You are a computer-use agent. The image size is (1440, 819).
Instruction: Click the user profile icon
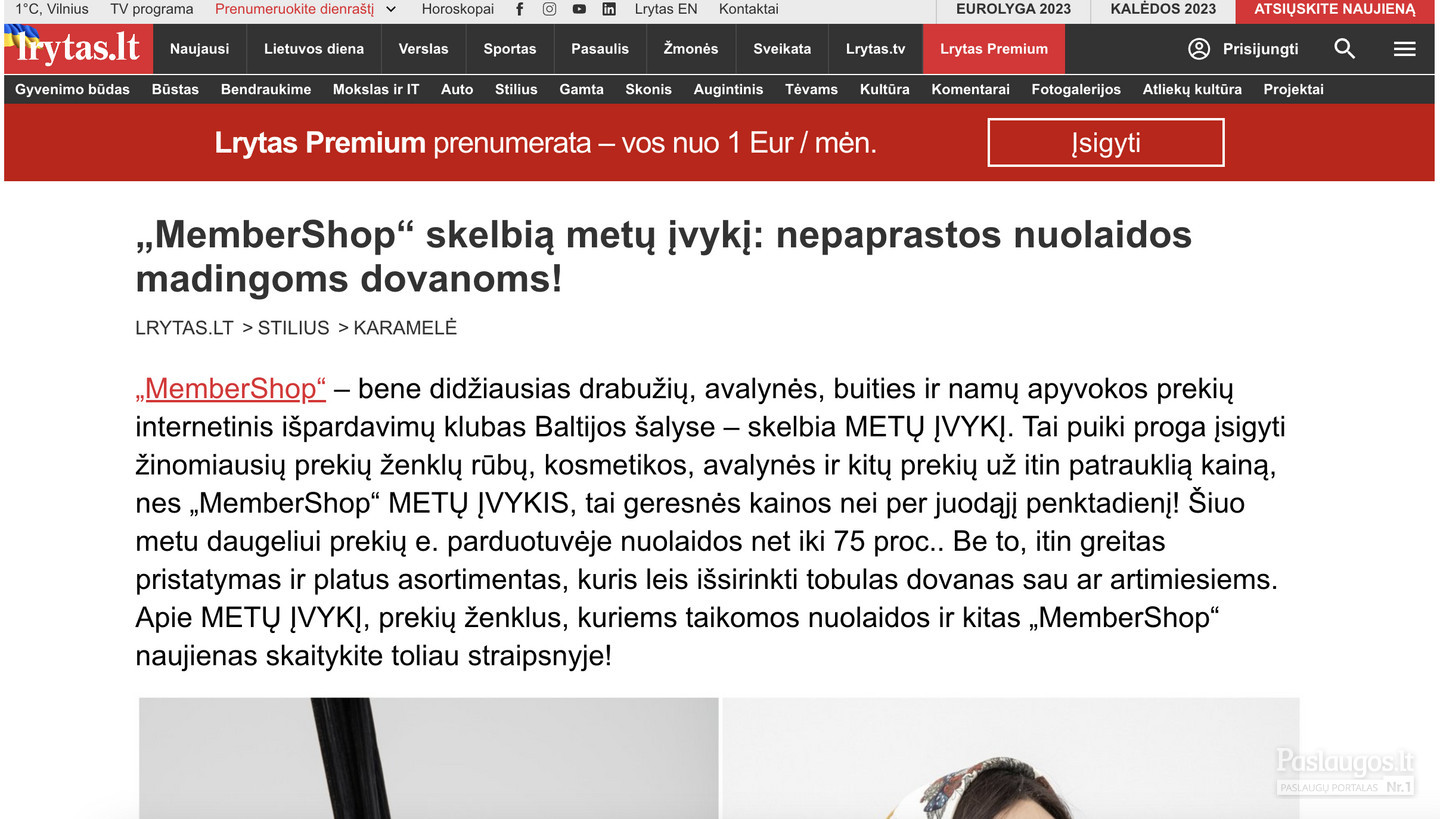point(1199,49)
